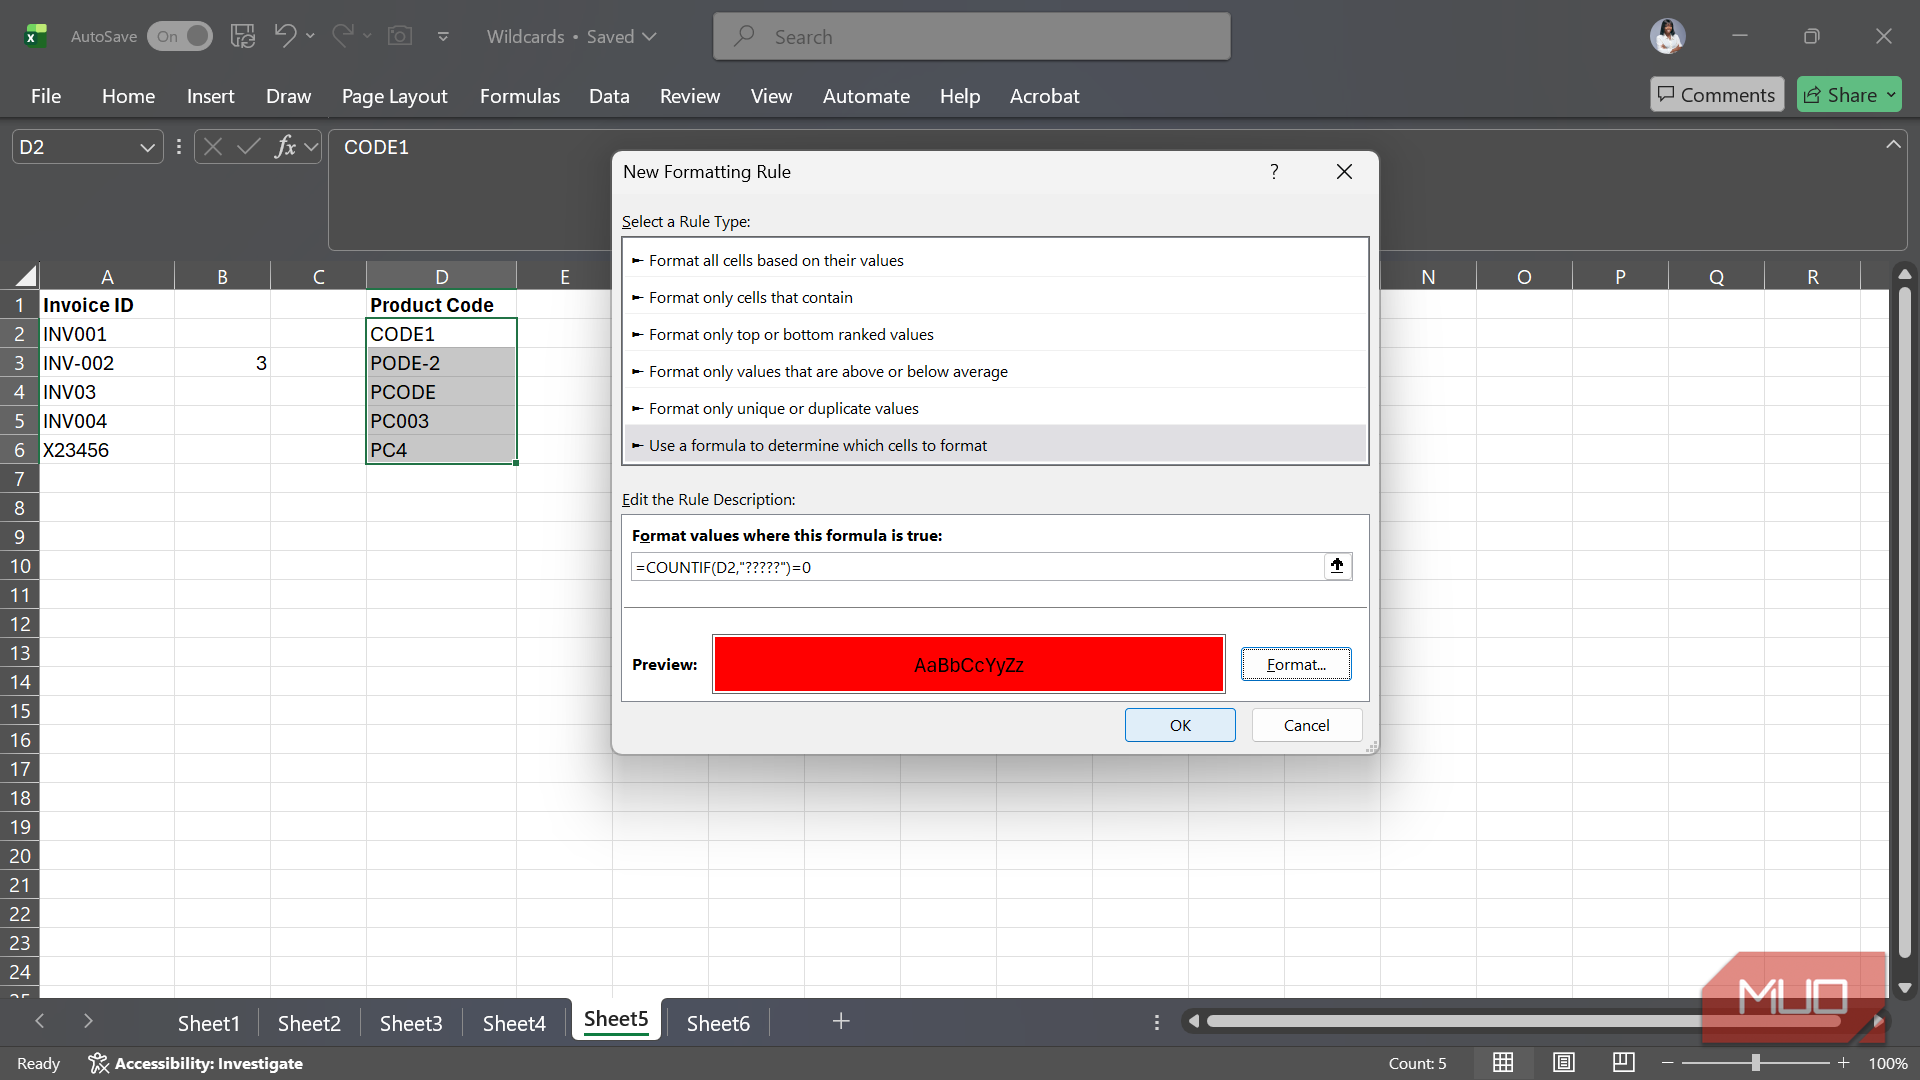Toggle the AutoSave switch
1920x1080 pixels.
click(180, 36)
